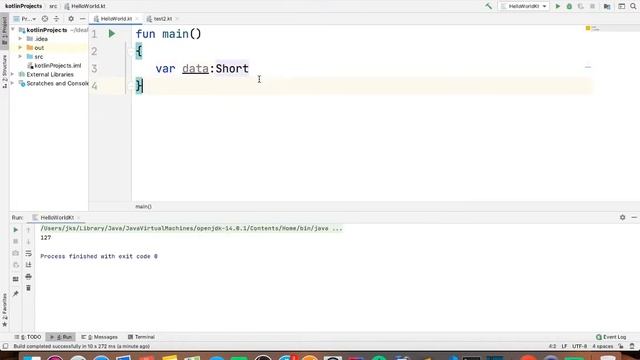The width and height of the screenshot is (640, 360).
Task: Open Search Everywhere magnifier icon
Action: pos(633,6)
